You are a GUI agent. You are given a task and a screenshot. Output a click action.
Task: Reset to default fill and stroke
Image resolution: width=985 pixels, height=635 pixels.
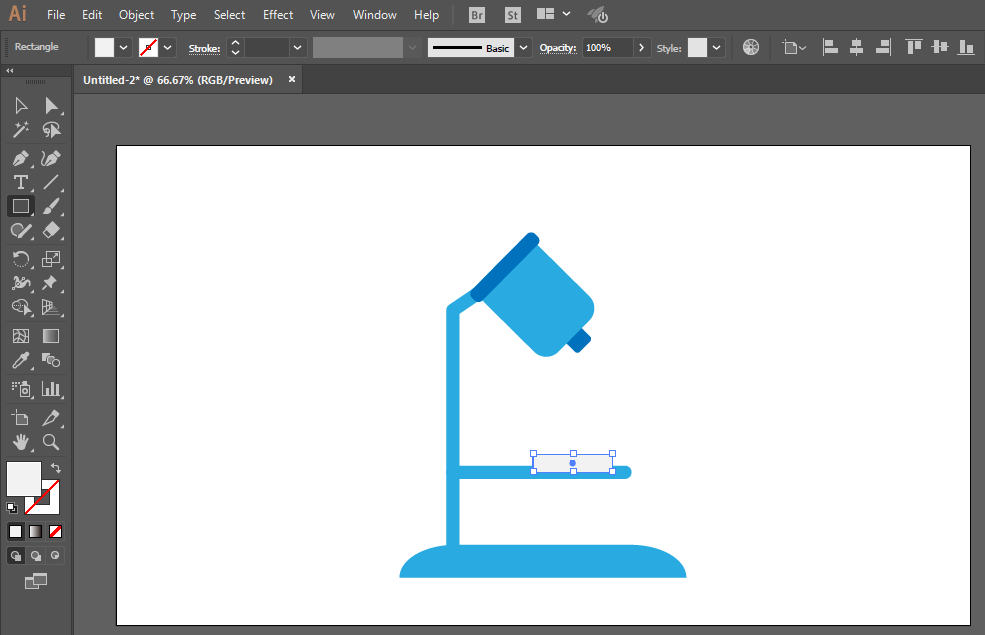tap(12, 507)
